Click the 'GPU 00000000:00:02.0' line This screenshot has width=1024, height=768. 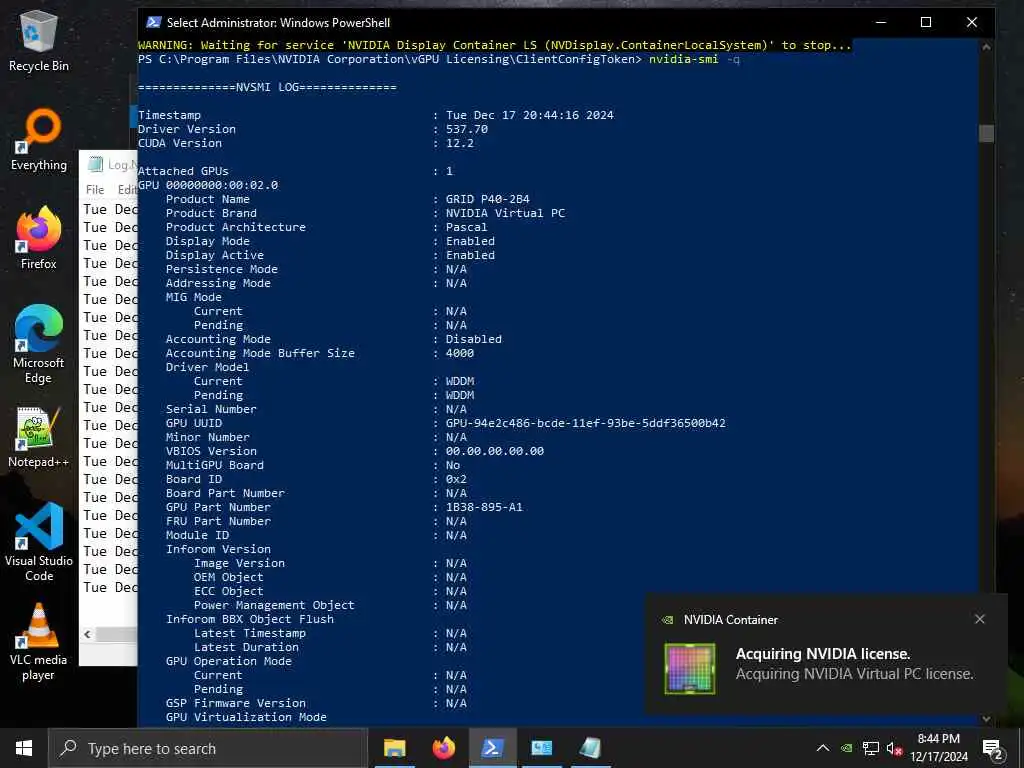208,185
